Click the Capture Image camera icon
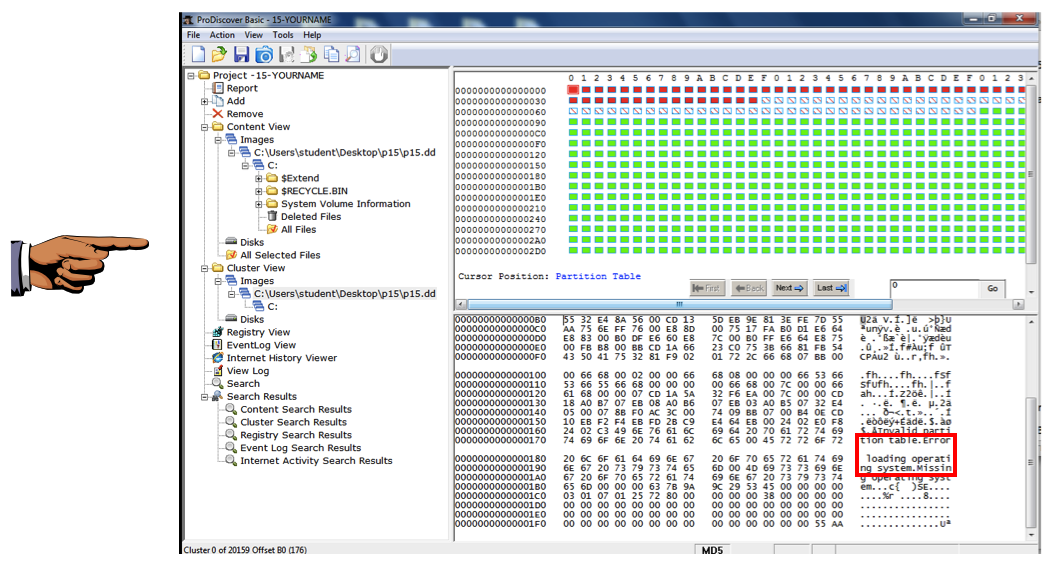1047x567 pixels. [x=264, y=54]
